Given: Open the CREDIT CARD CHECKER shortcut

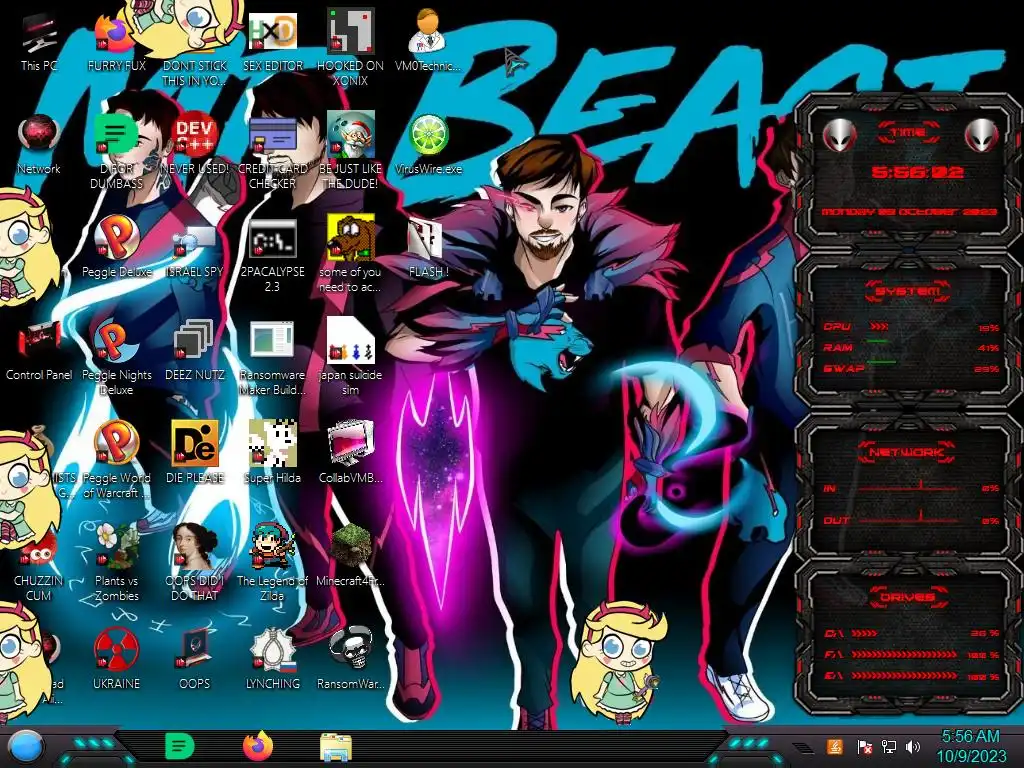Looking at the screenshot, I should pyautogui.click(x=273, y=152).
